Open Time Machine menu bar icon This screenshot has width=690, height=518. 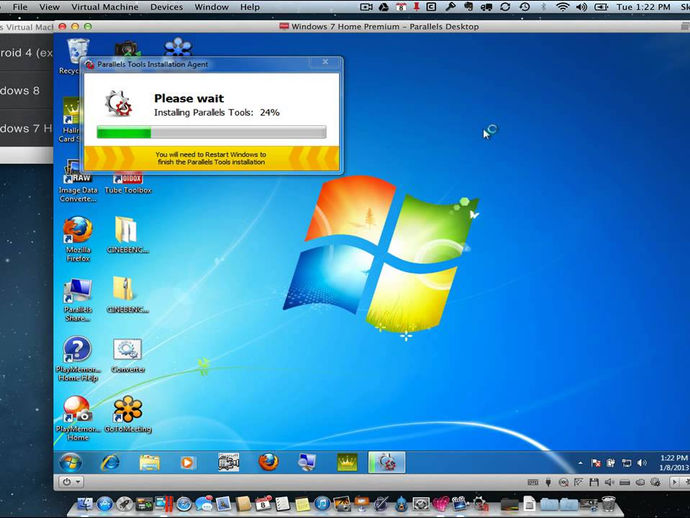point(525,7)
